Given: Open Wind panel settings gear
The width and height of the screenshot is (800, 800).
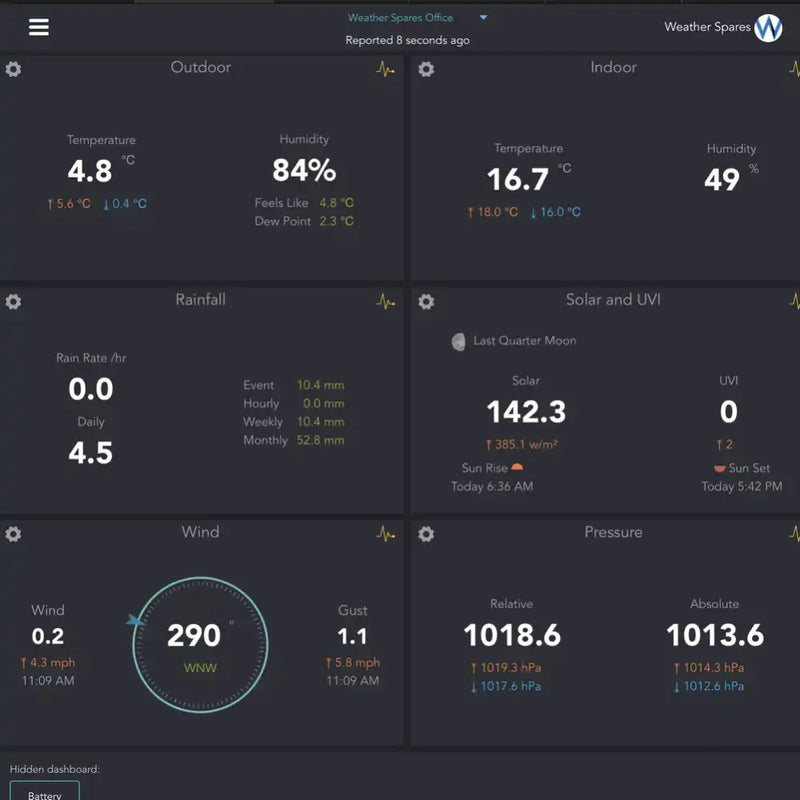Looking at the screenshot, I should click(14, 534).
